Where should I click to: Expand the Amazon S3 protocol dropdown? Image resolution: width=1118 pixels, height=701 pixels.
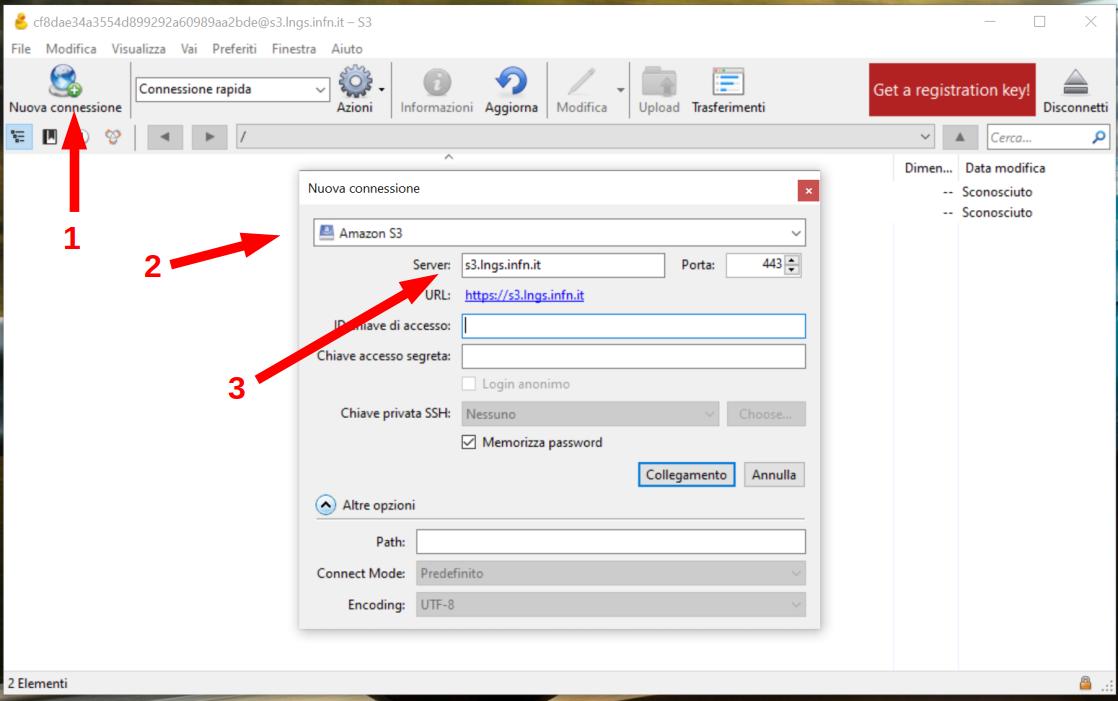tap(558, 232)
